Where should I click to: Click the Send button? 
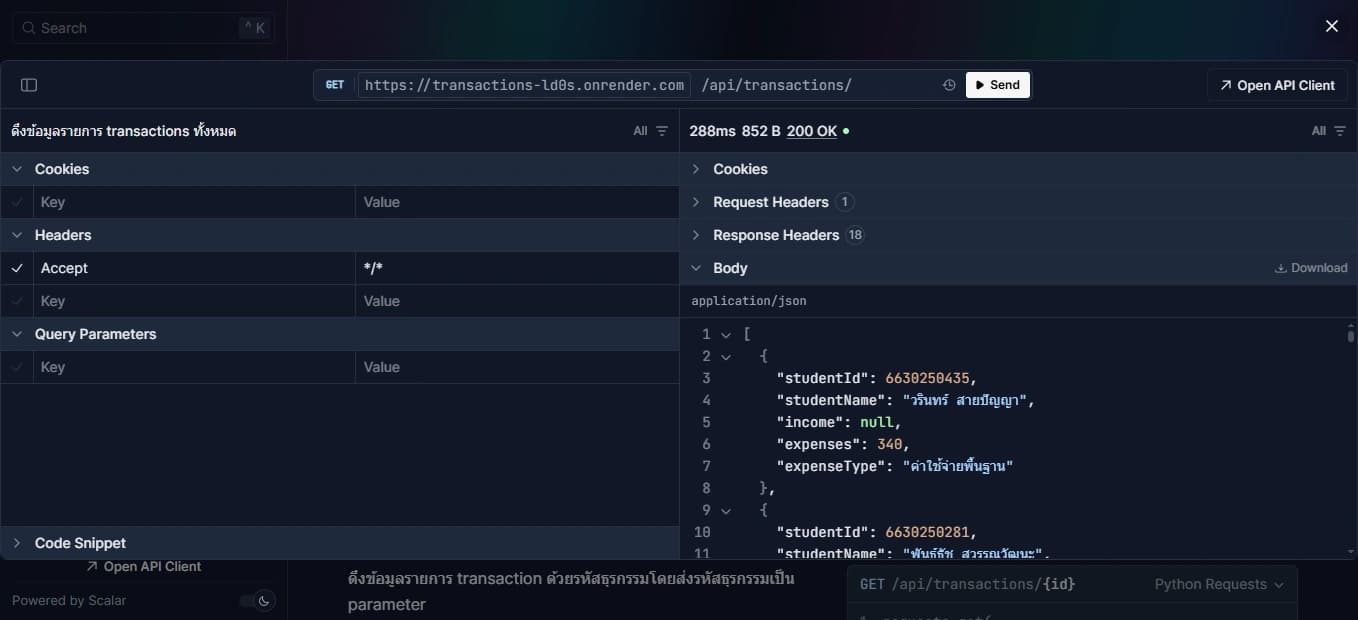[997, 84]
